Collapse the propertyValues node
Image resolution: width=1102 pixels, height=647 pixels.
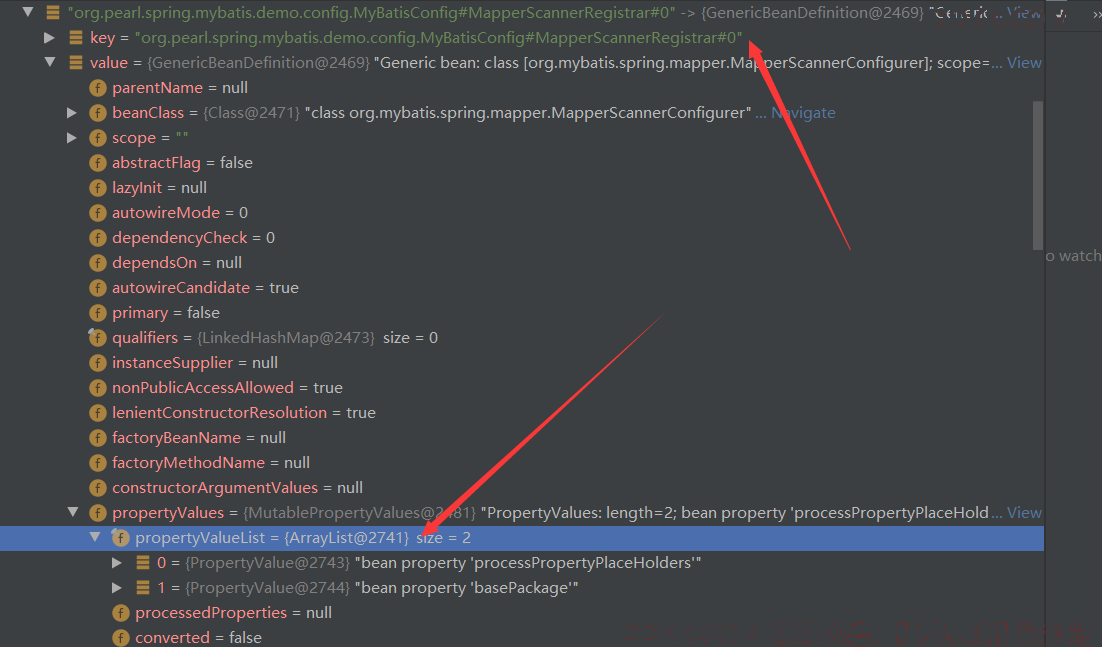click(73, 512)
